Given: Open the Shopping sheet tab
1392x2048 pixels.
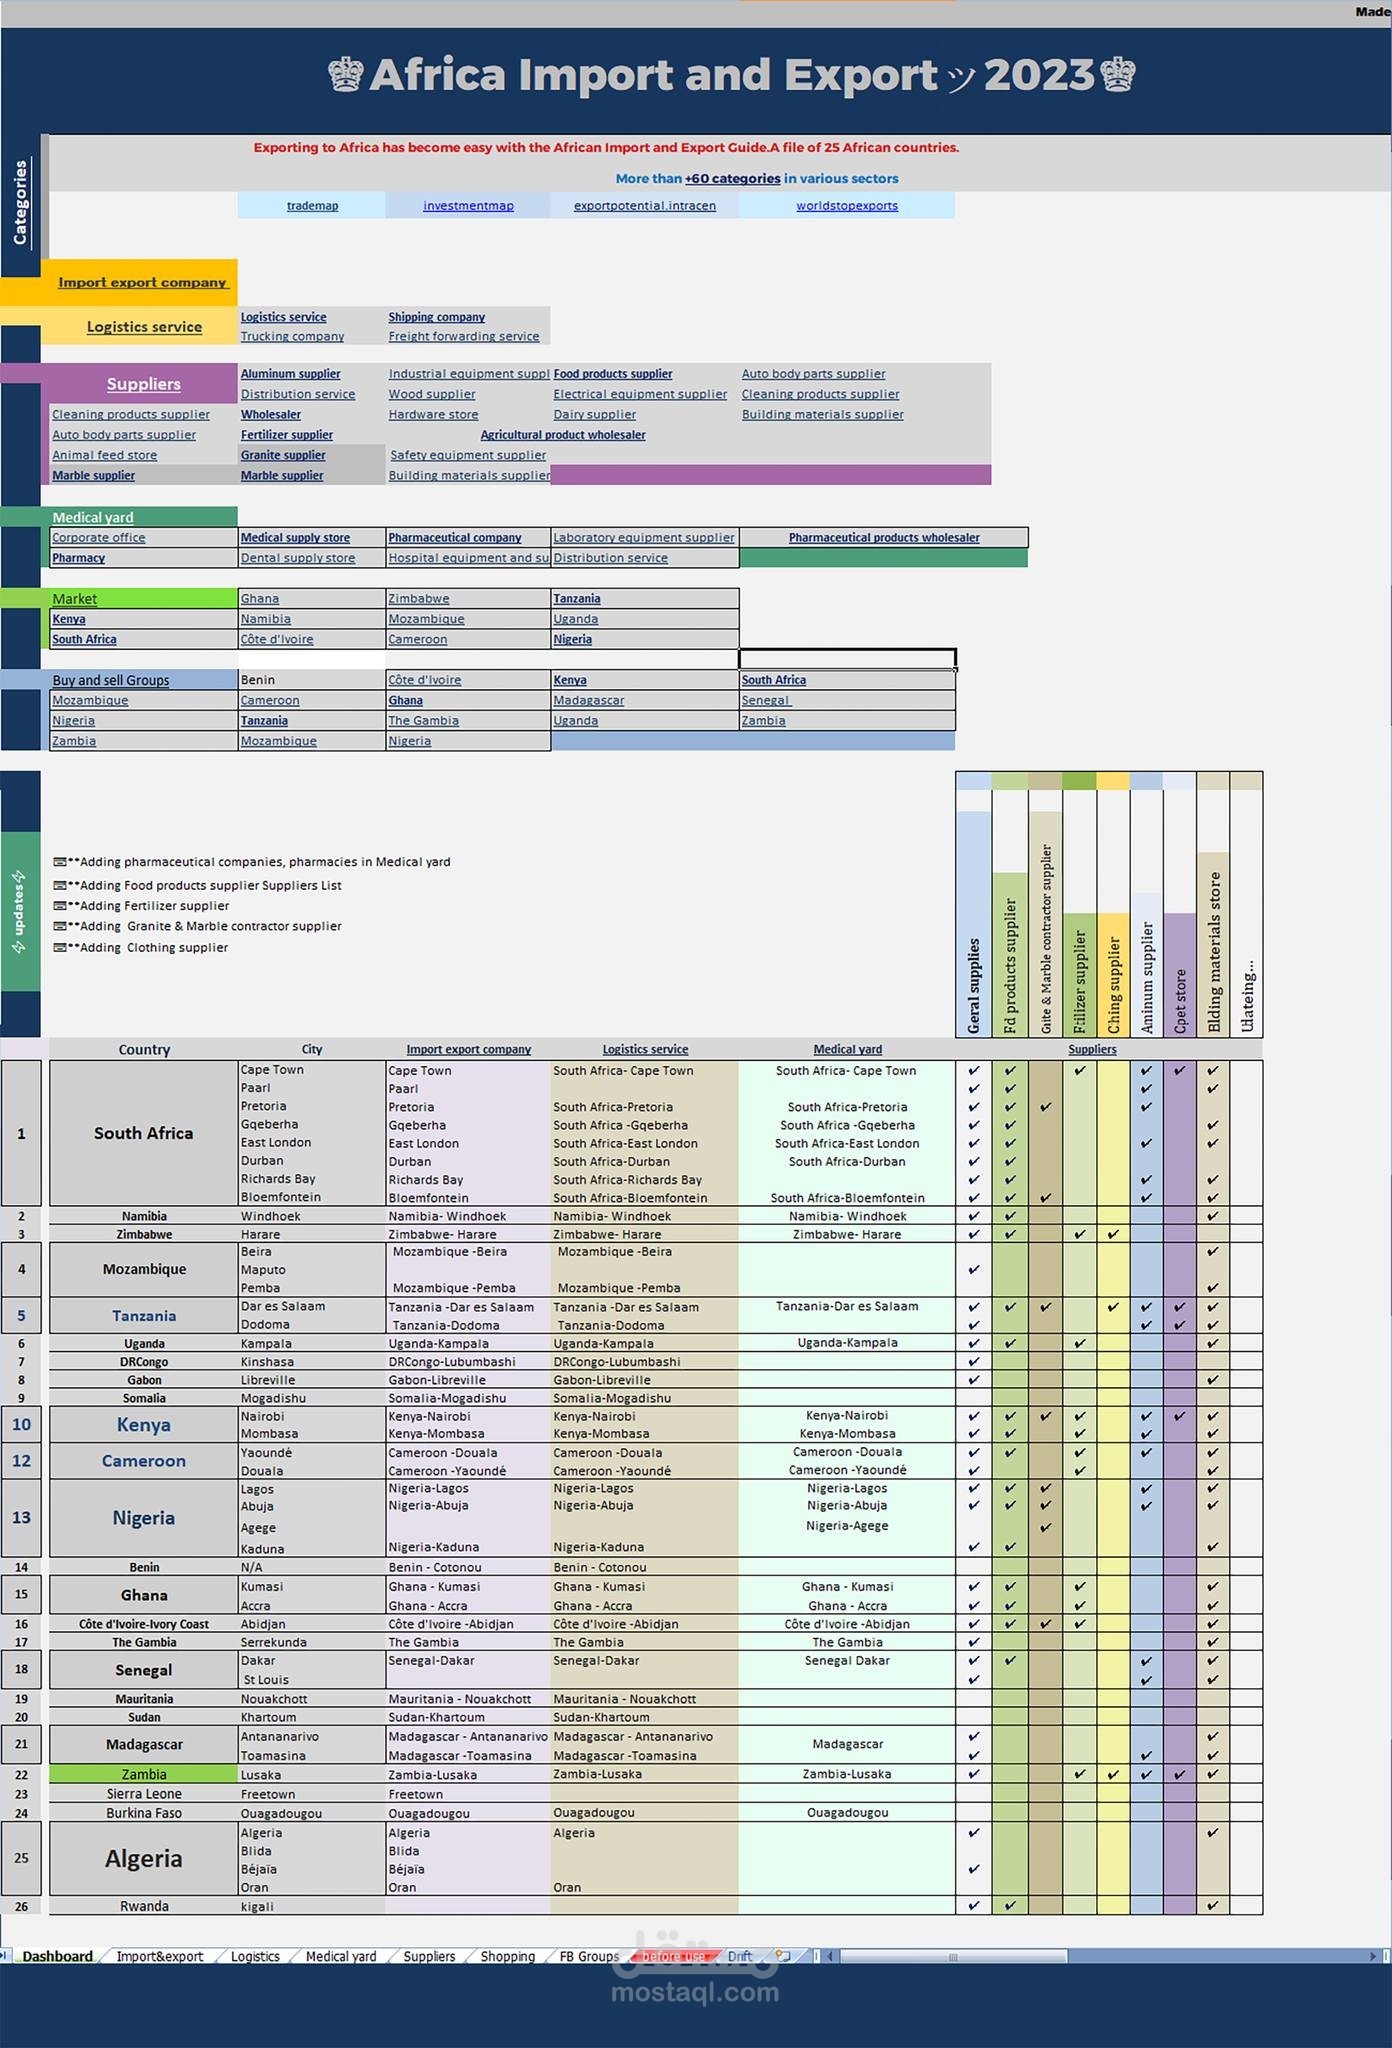Looking at the screenshot, I should [x=507, y=1956].
